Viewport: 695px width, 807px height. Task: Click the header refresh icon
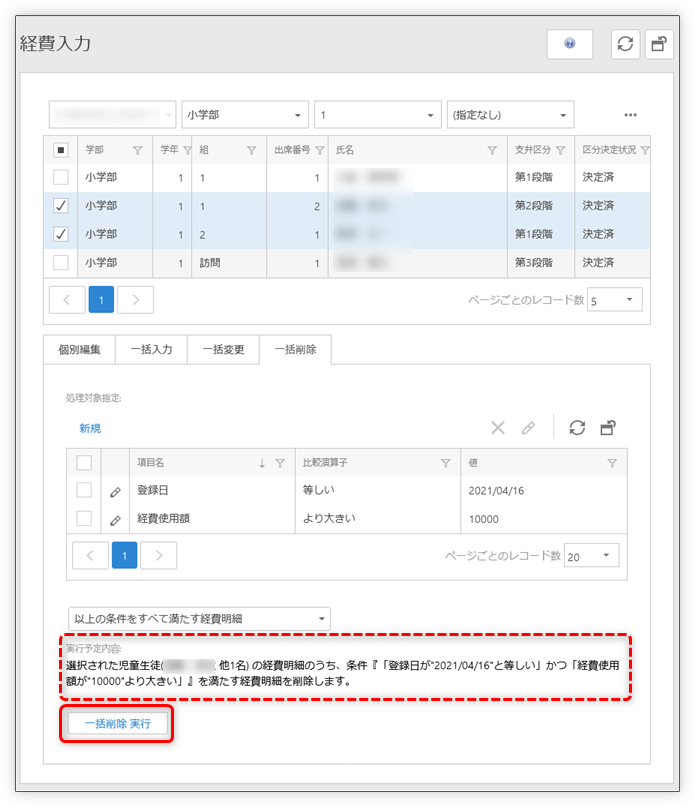point(625,44)
